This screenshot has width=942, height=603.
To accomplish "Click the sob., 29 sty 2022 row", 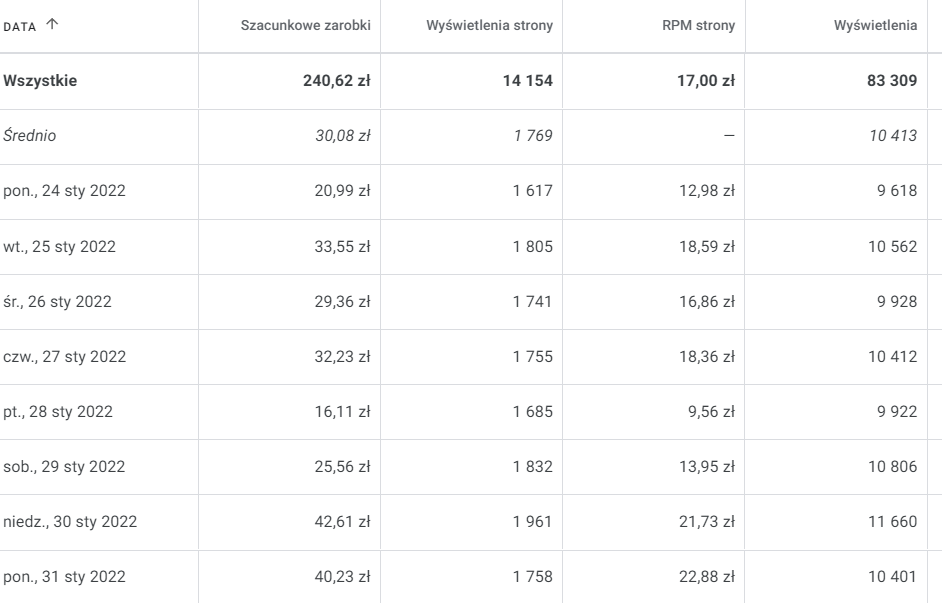I will point(62,466).
